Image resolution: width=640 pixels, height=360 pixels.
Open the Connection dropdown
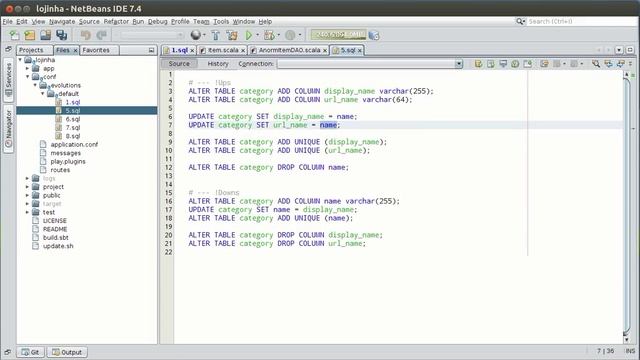point(459,64)
